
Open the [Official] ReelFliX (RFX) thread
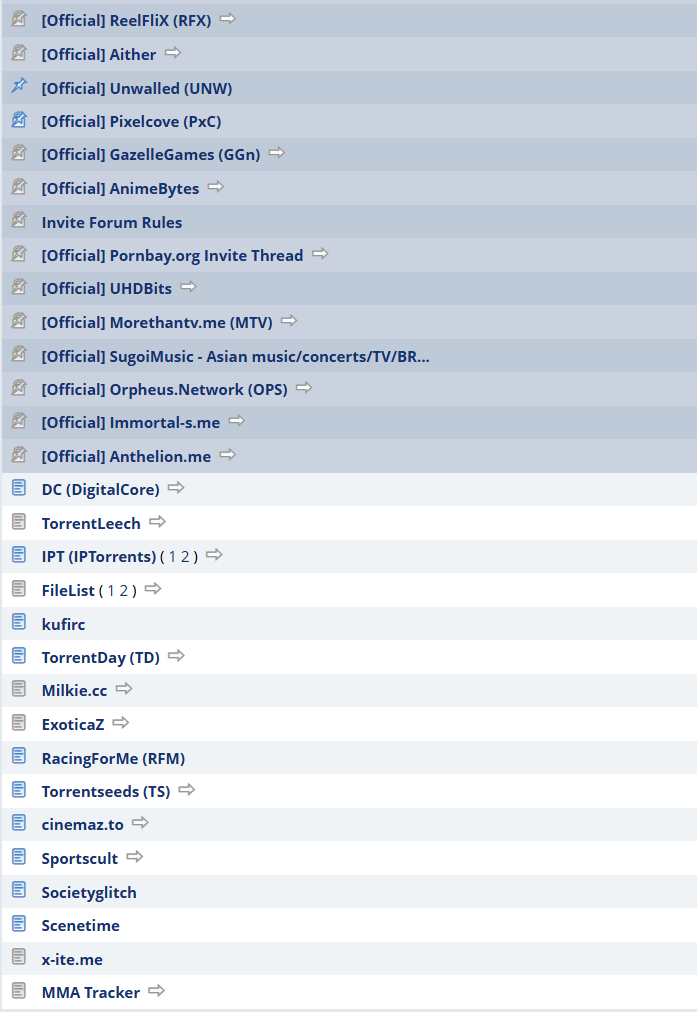point(126,21)
